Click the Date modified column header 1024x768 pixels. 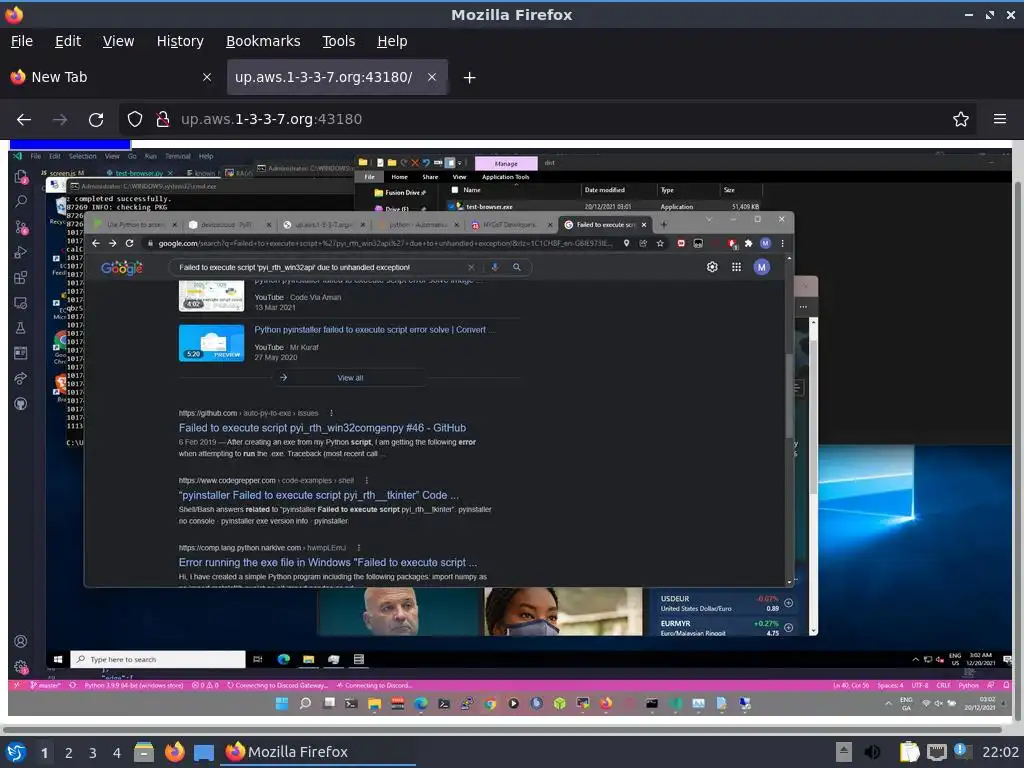[x=605, y=190]
